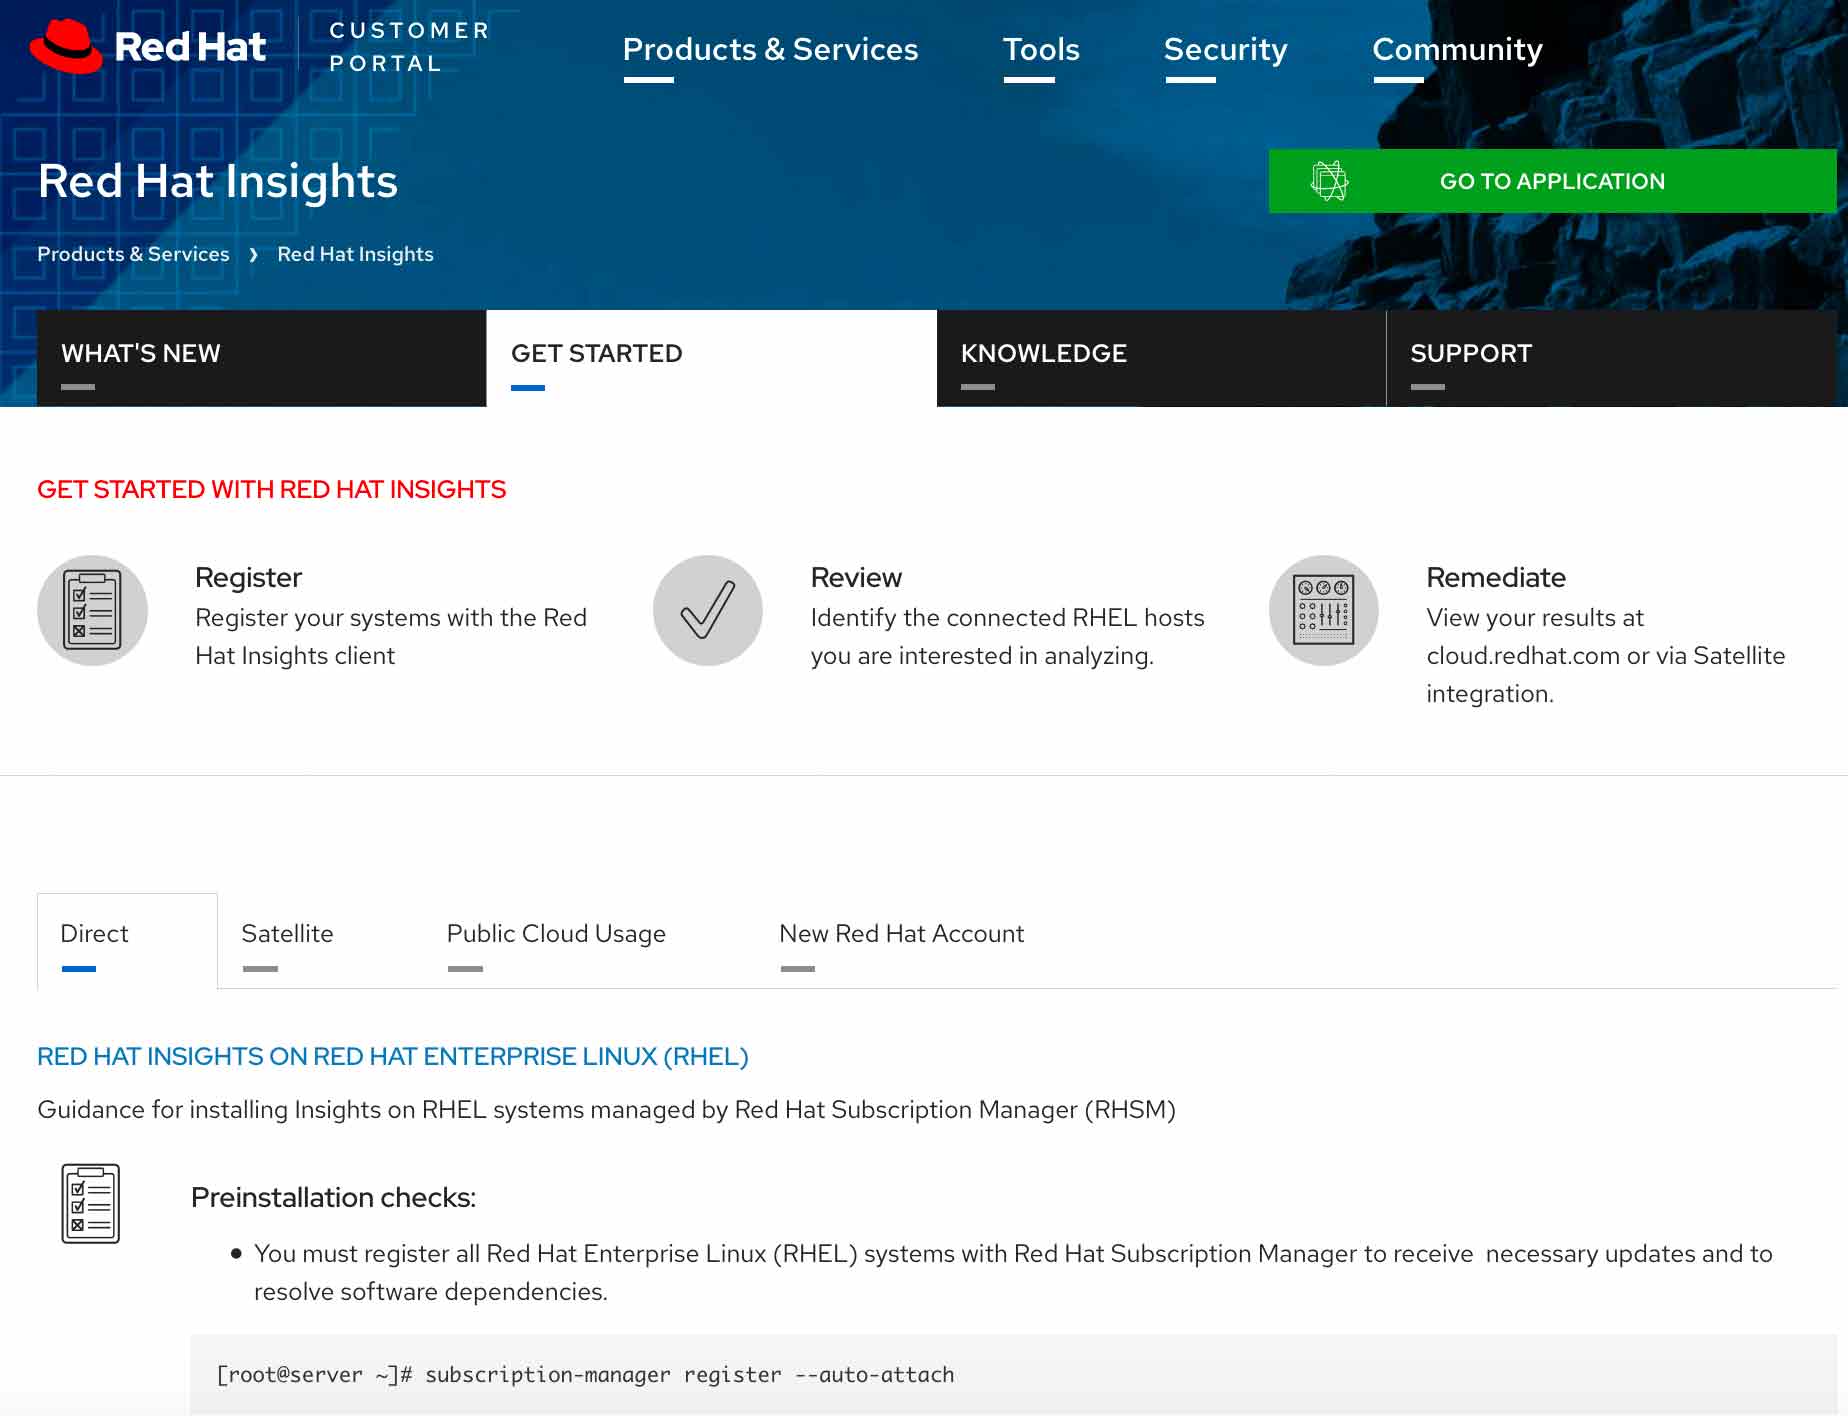The height and width of the screenshot is (1416, 1848).
Task: Switch to the Knowledge section
Action: [x=1044, y=353]
